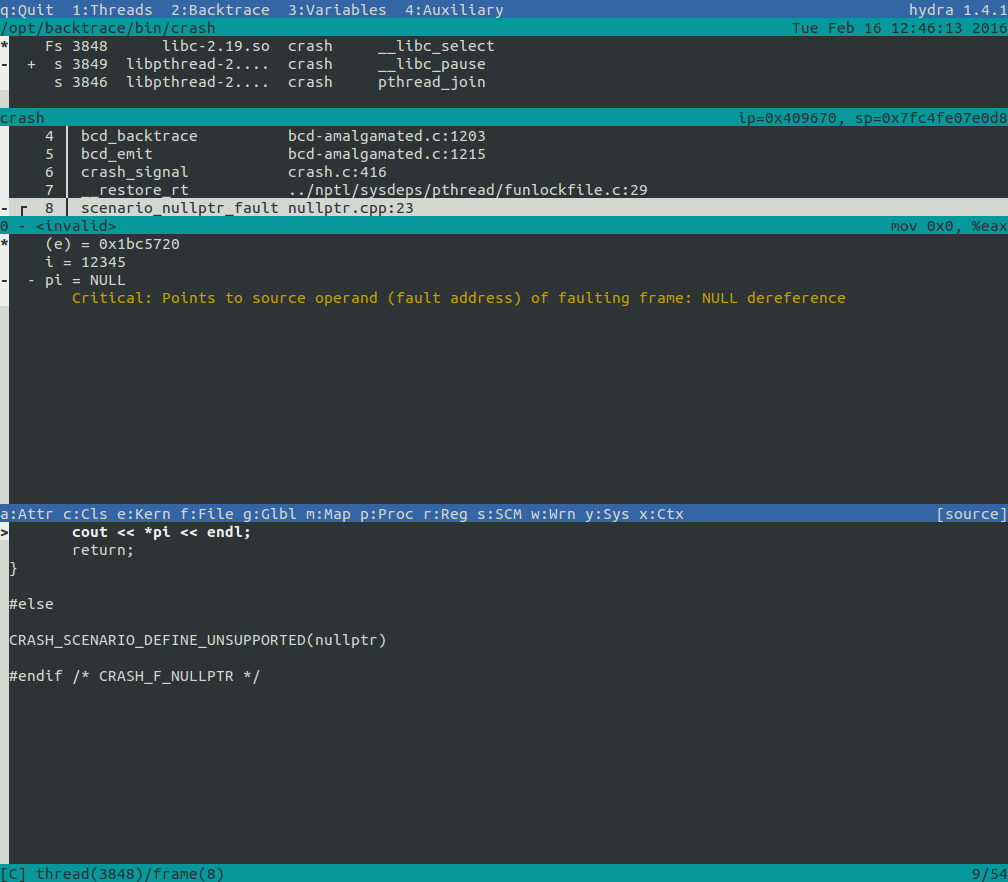Select the q:Quit menu item
Screen dimensions: 1008x882
tap(28, 10)
